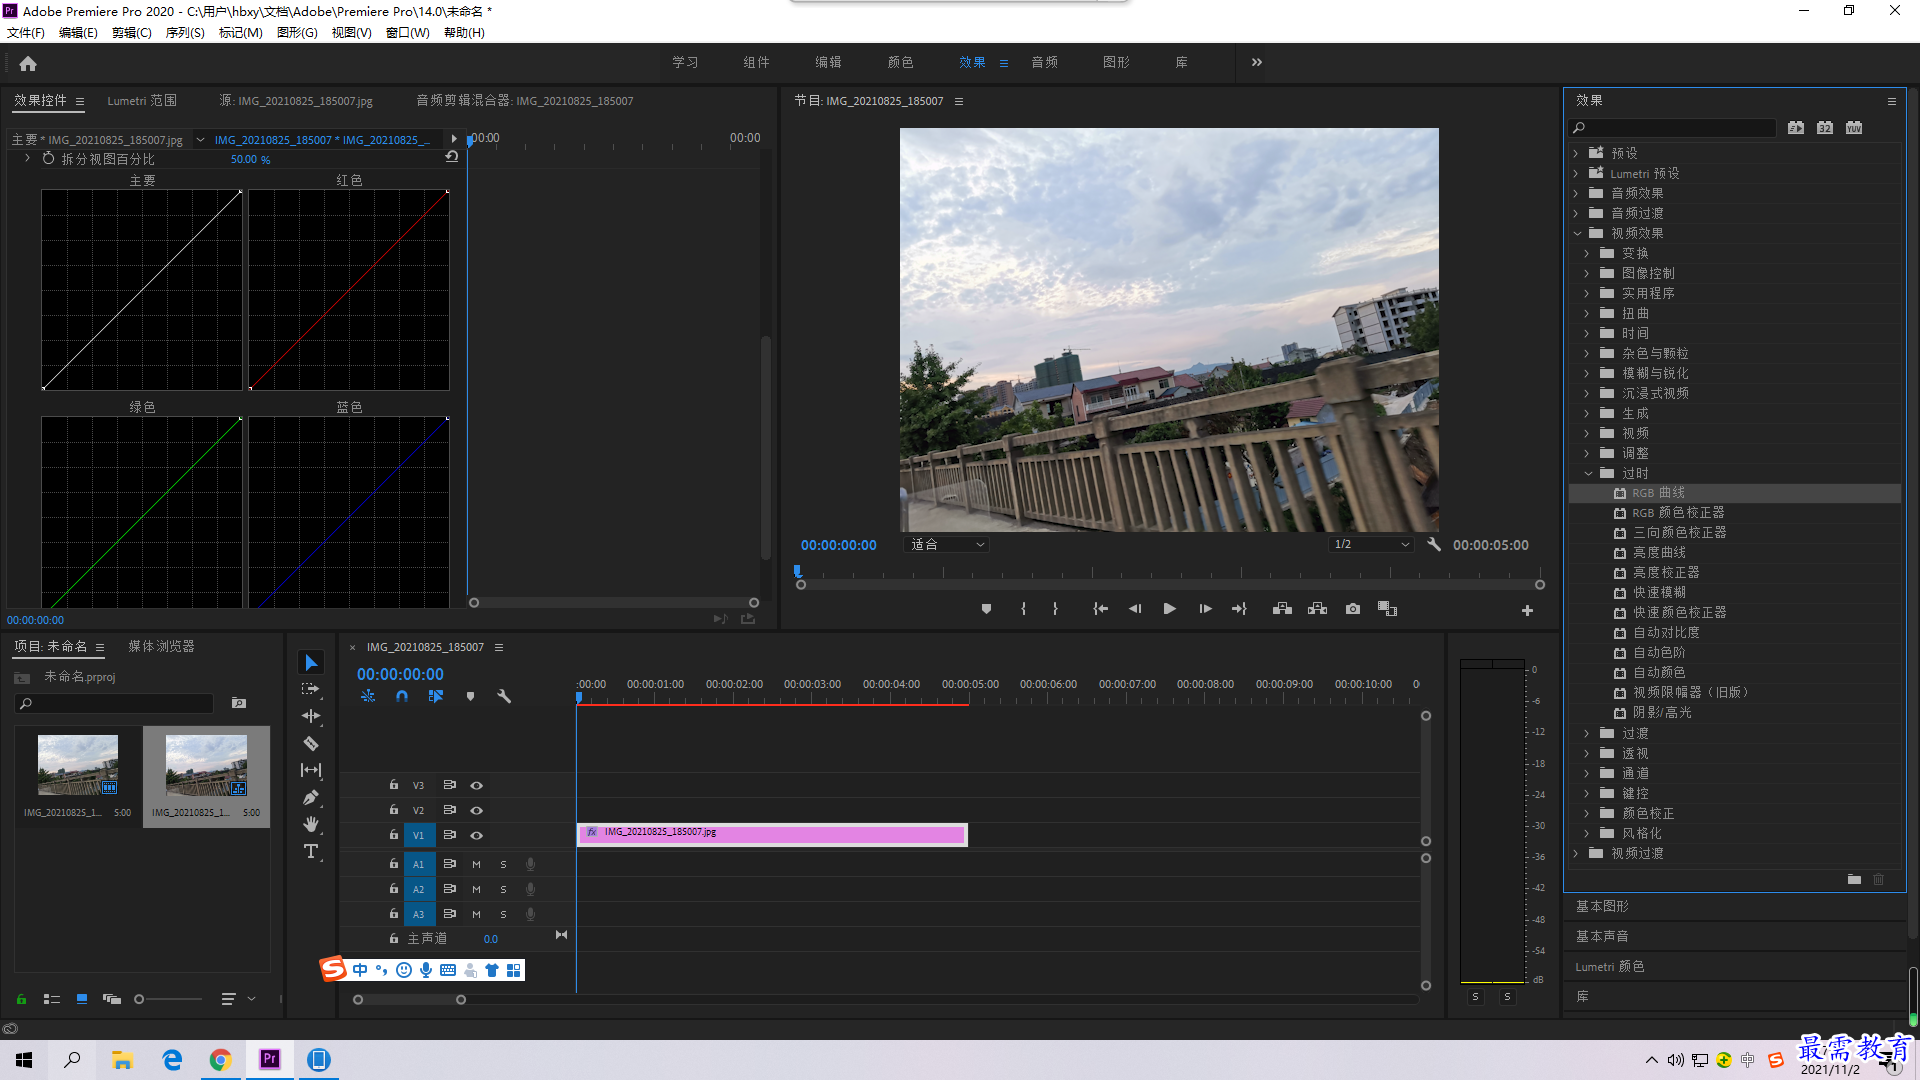
Task: Solo the A2 audio track
Action: 503,889
